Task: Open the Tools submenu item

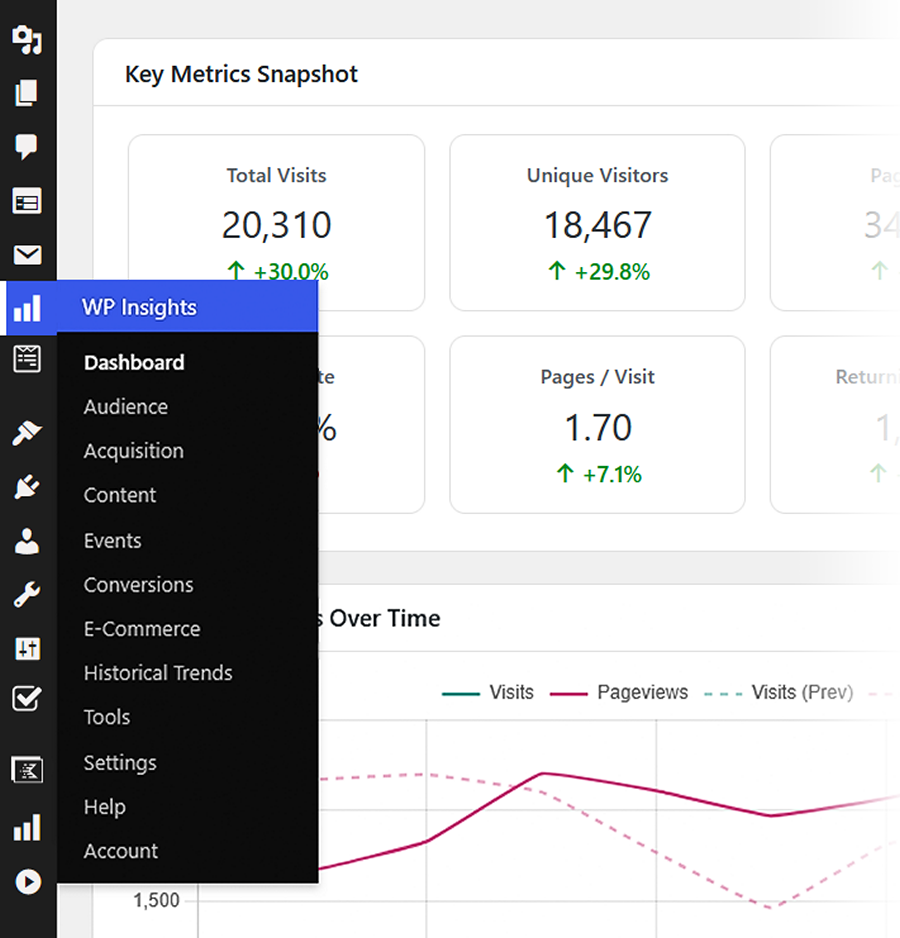Action: click(107, 717)
